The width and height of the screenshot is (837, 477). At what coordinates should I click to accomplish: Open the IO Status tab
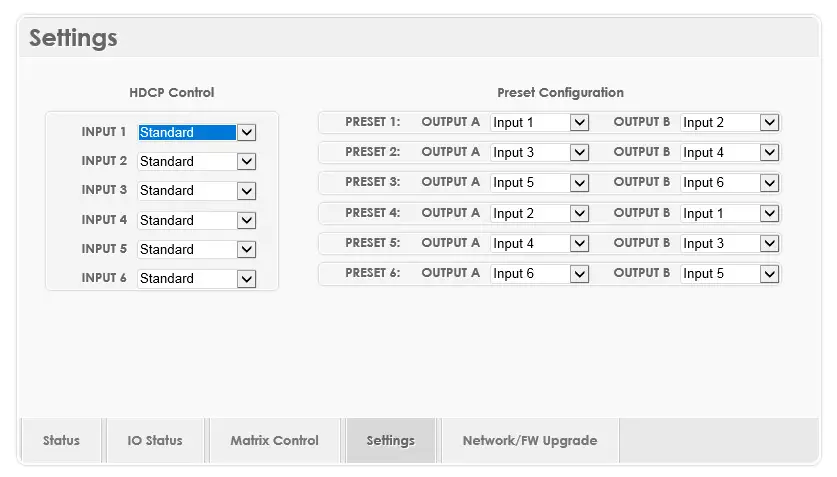[x=155, y=440]
